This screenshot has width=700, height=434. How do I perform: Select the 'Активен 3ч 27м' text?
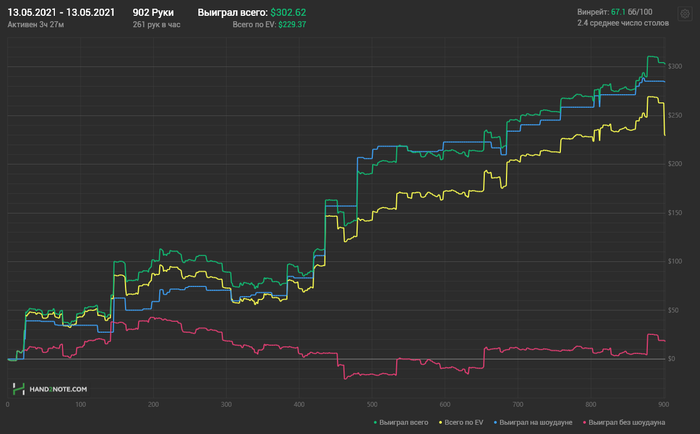(36, 25)
